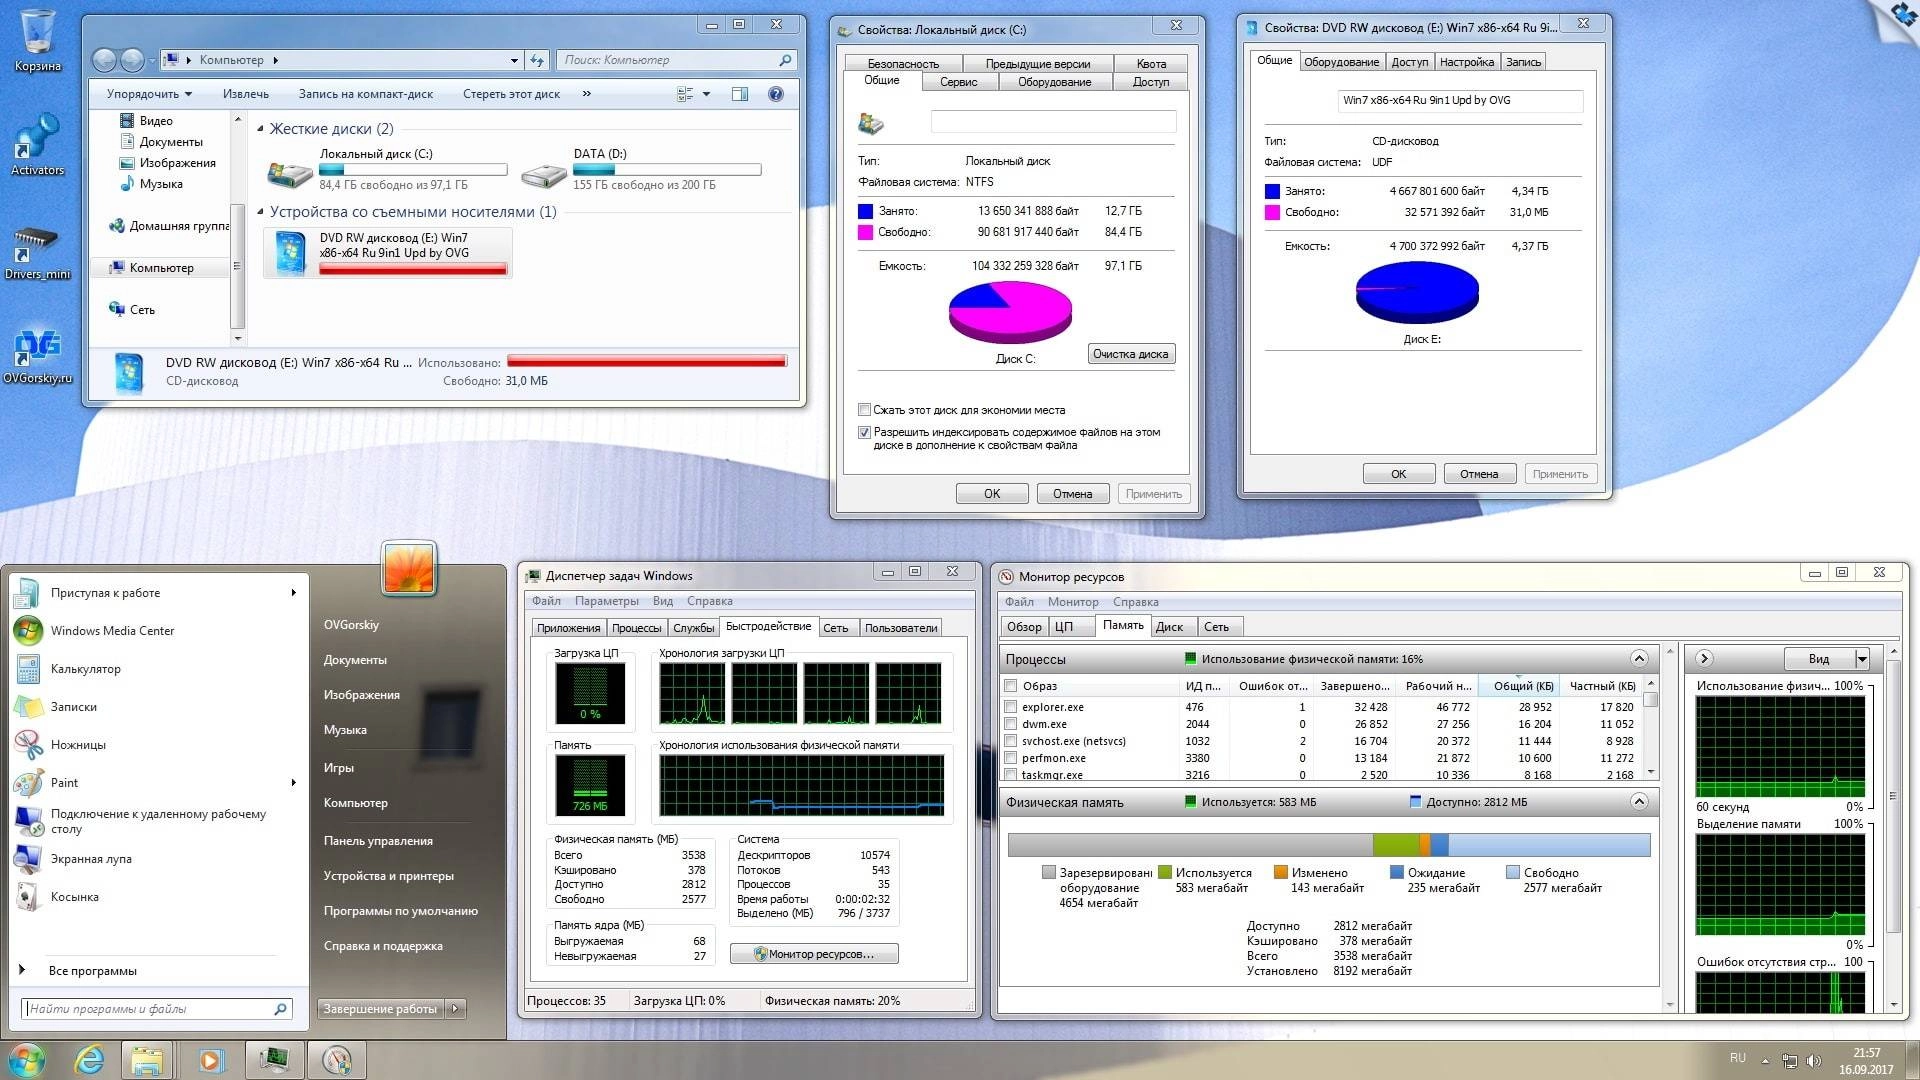Enable compress this disk checkbox

(864, 410)
